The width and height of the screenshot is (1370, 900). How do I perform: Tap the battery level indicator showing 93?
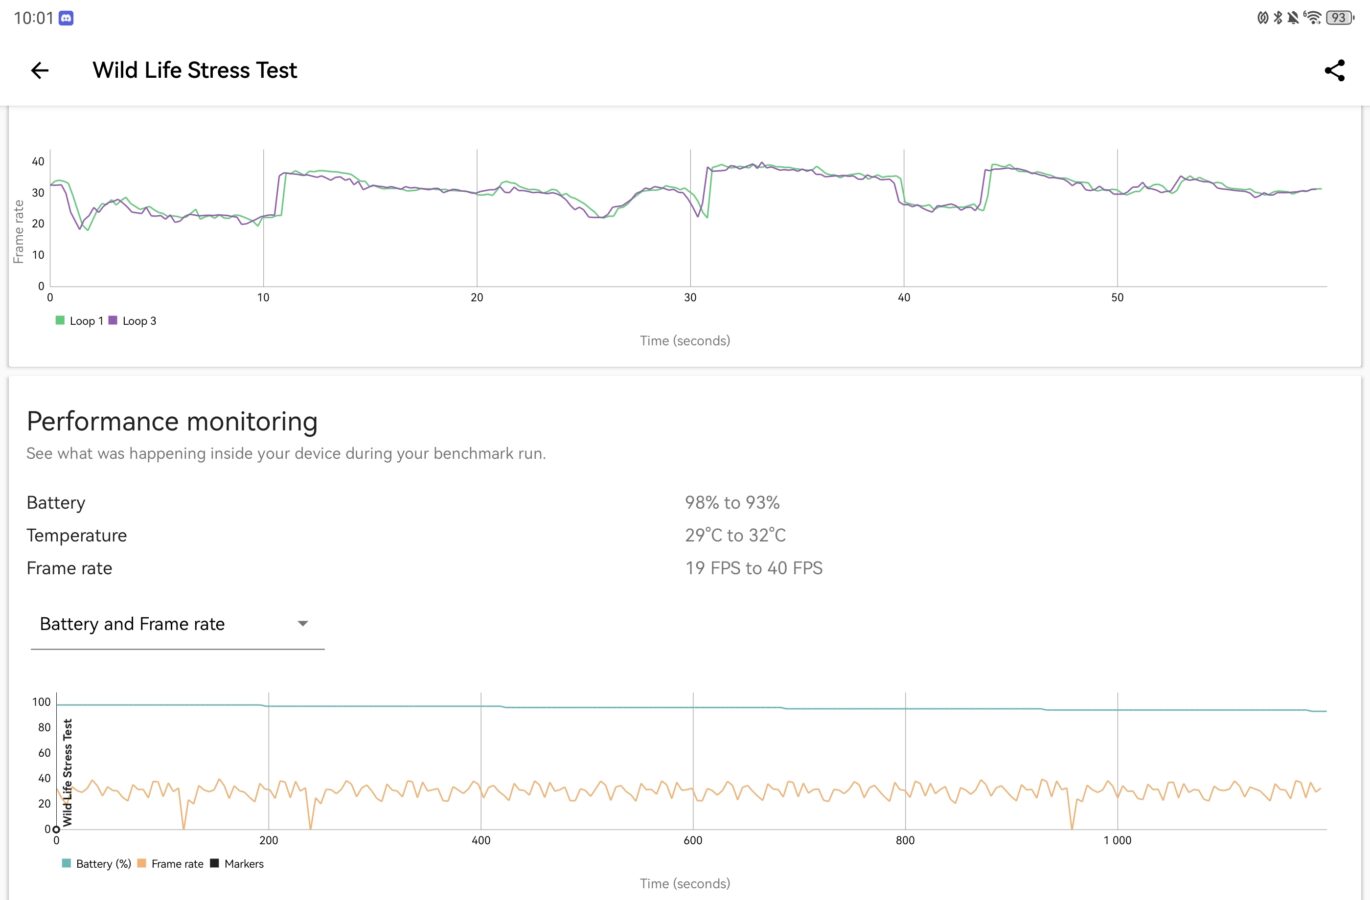pyautogui.click(x=1339, y=18)
